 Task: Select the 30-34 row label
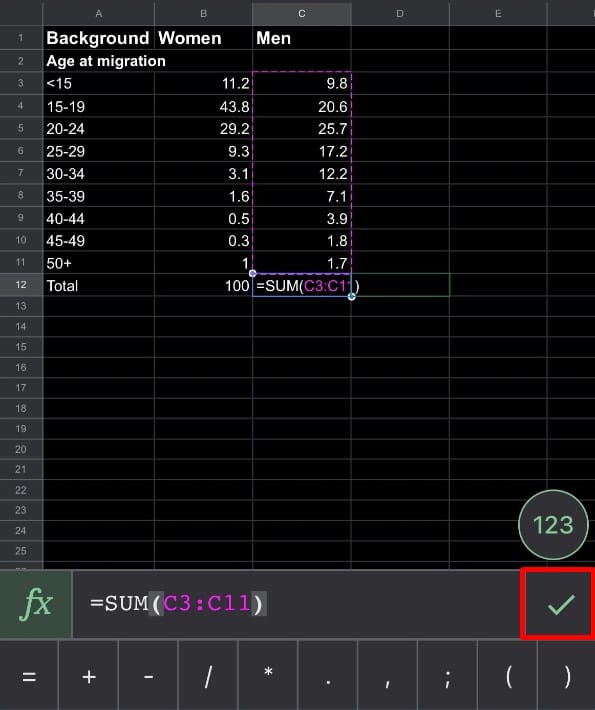coord(99,173)
